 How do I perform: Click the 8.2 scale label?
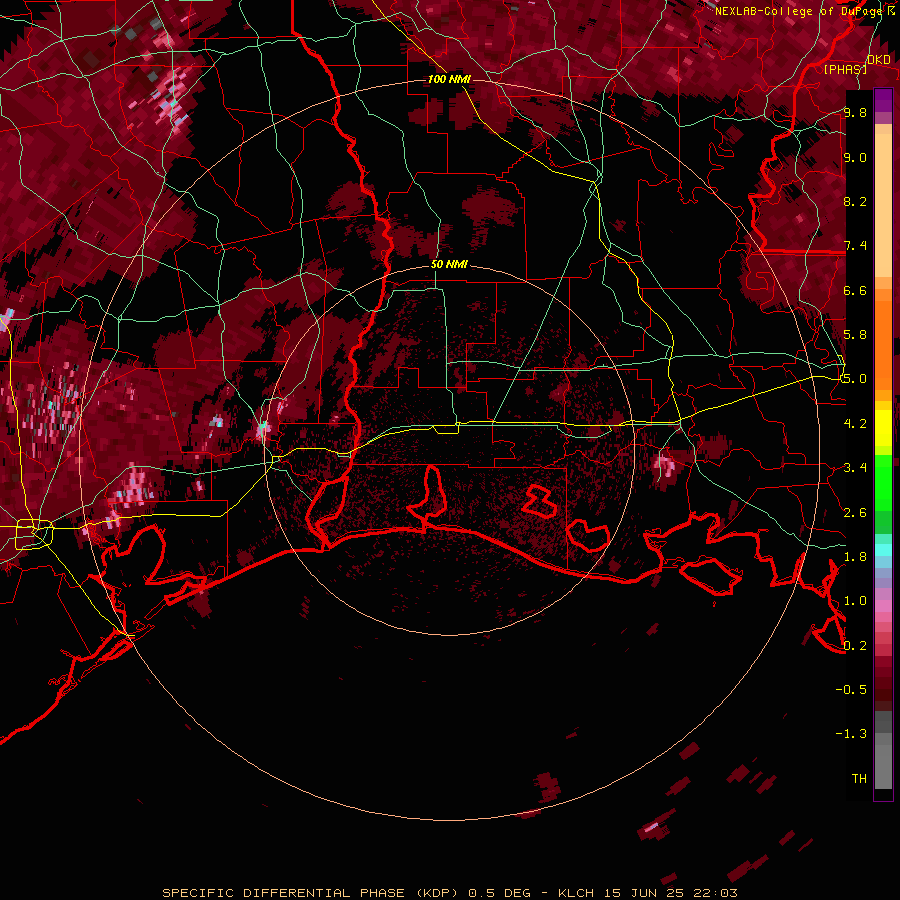pyautogui.click(x=855, y=201)
